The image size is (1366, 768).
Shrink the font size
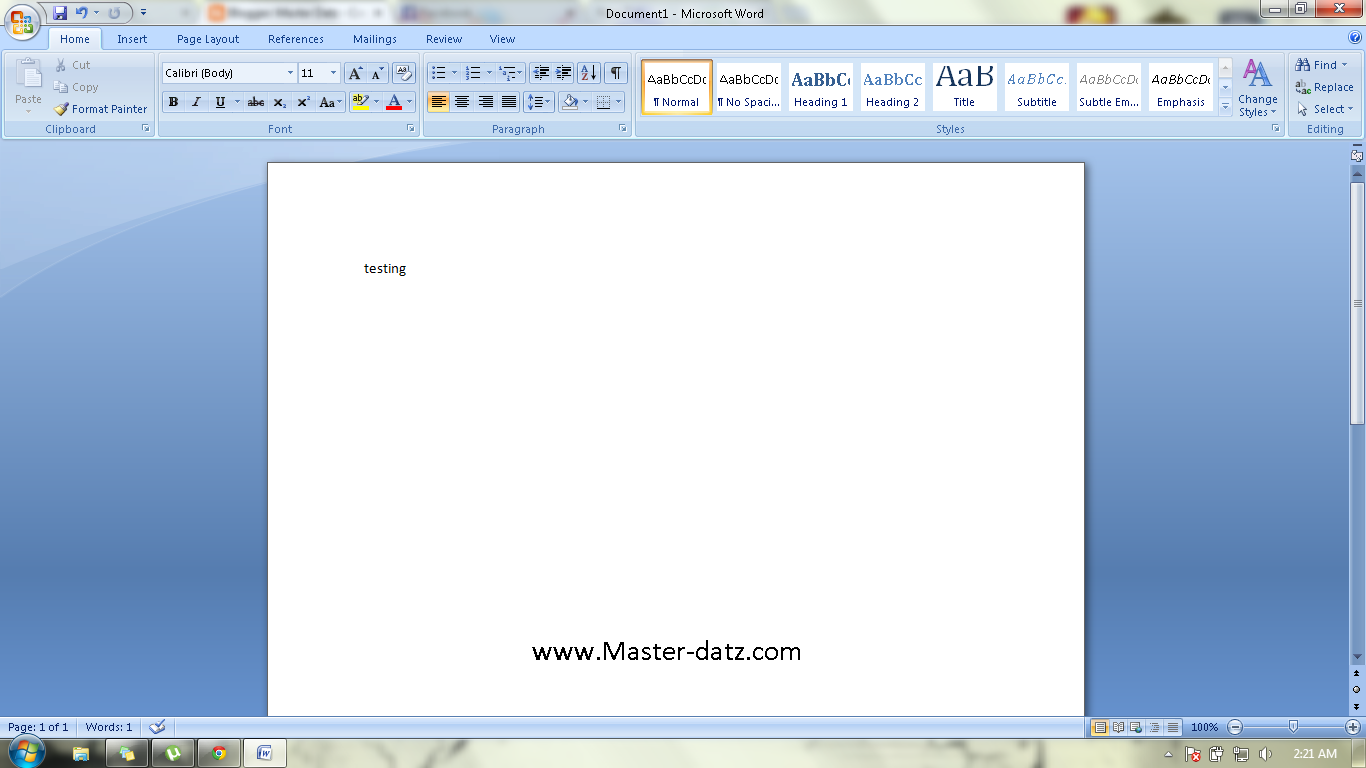[378, 73]
